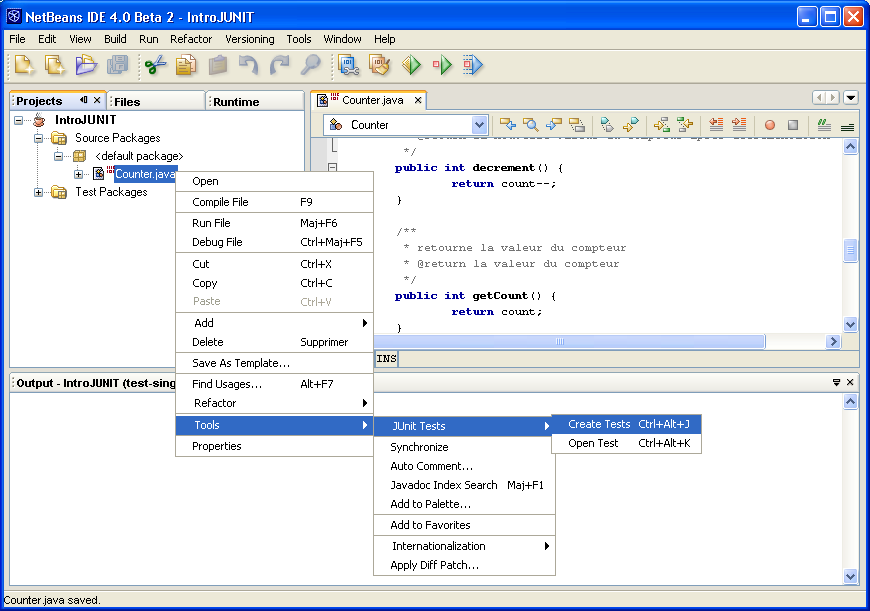
Task: Click the Shift Line Right icon
Action: (739, 124)
